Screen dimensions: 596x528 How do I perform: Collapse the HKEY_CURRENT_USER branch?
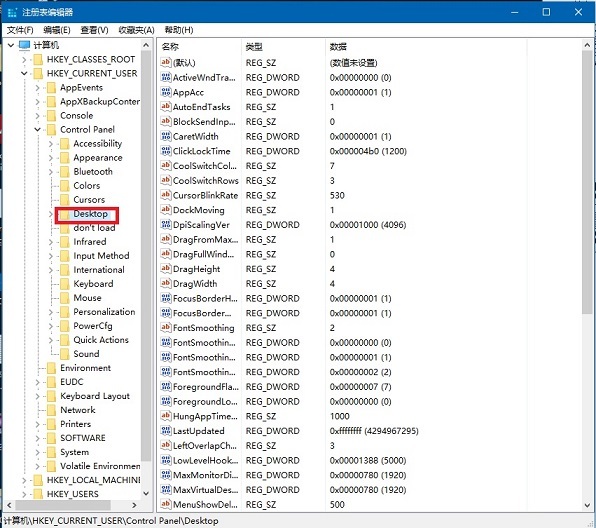tap(24, 73)
